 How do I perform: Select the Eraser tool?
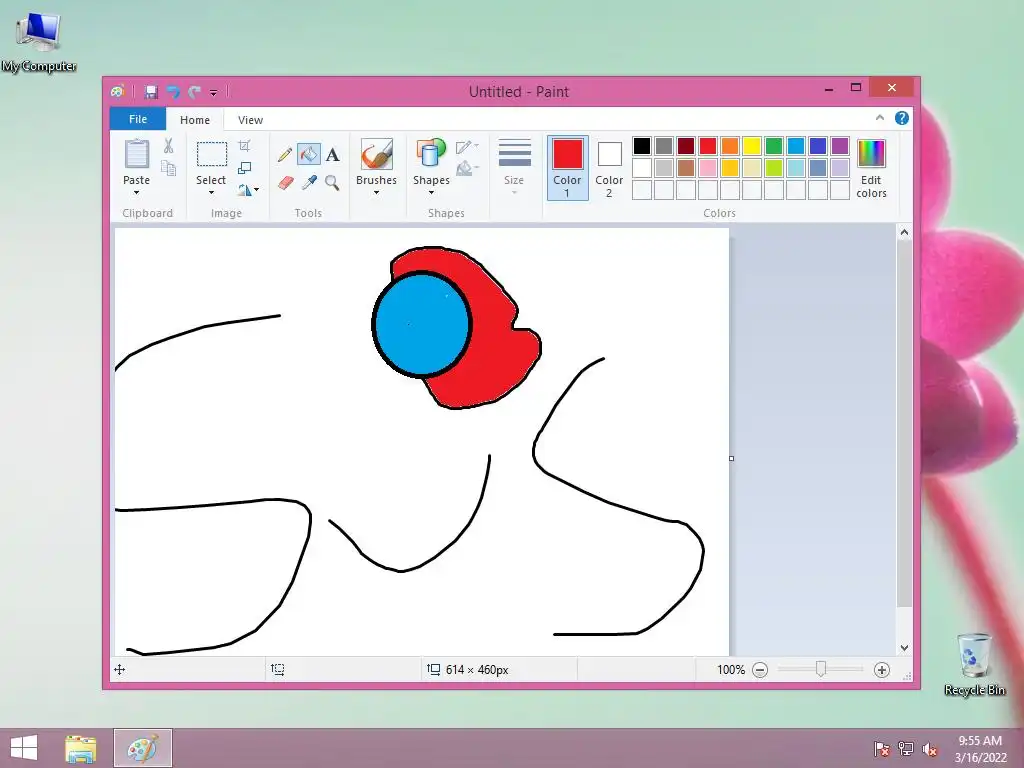point(285,183)
